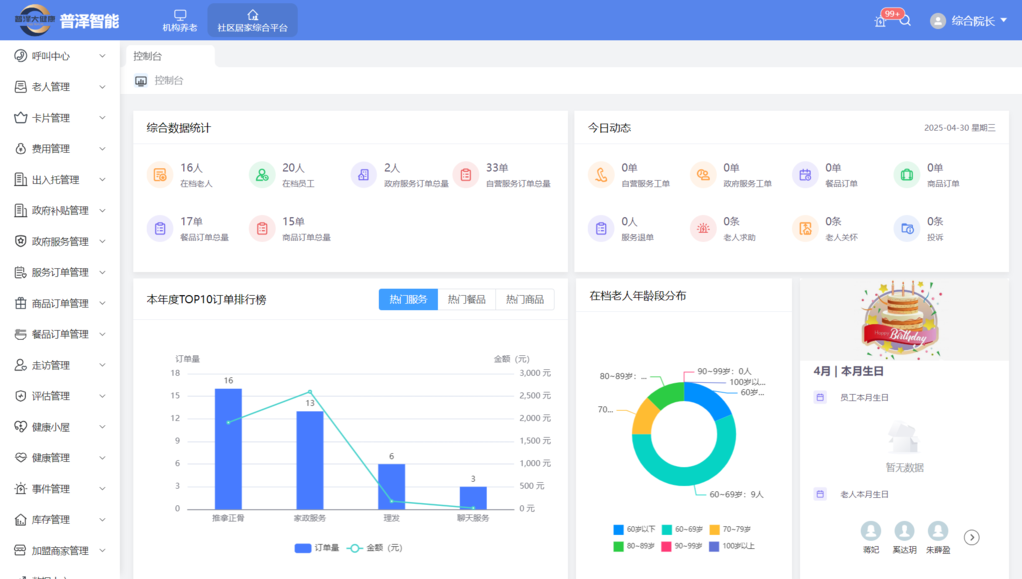Click the 普泽智能 logo
Image resolution: width=1022 pixels, height=579 pixels.
click(67, 21)
